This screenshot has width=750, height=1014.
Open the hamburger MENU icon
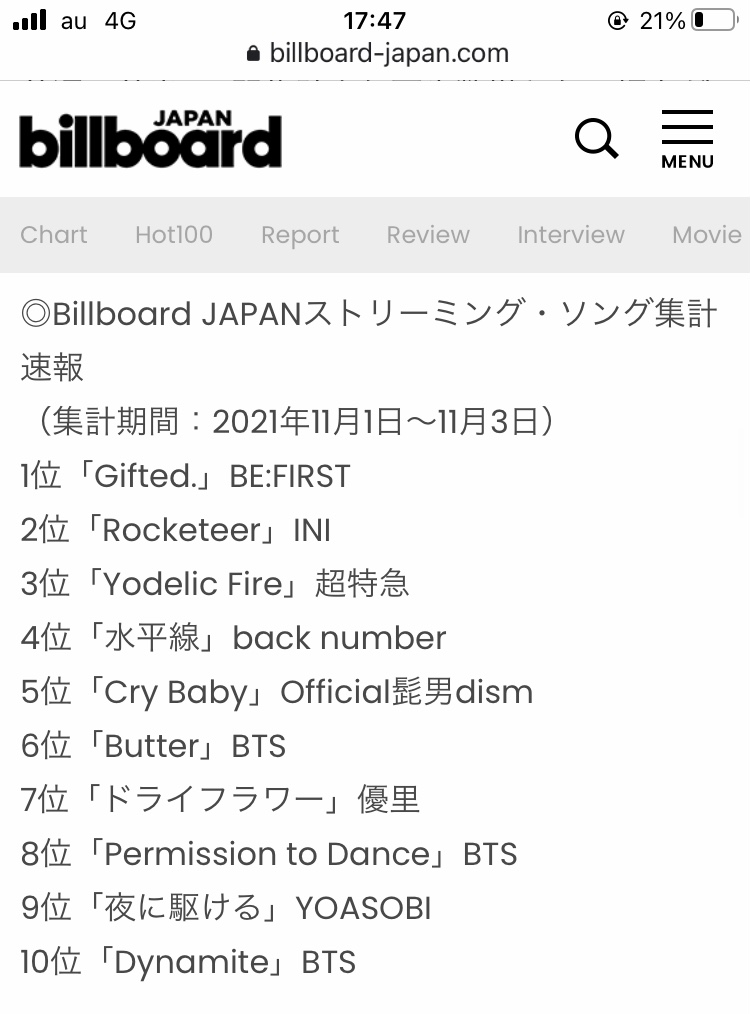coord(687,139)
